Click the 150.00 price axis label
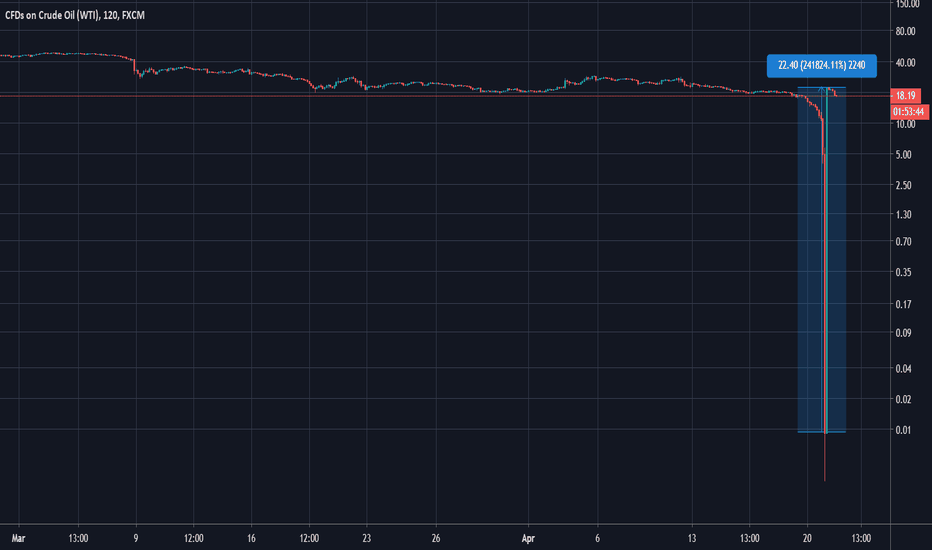The width and height of the screenshot is (932, 550). coord(907,4)
